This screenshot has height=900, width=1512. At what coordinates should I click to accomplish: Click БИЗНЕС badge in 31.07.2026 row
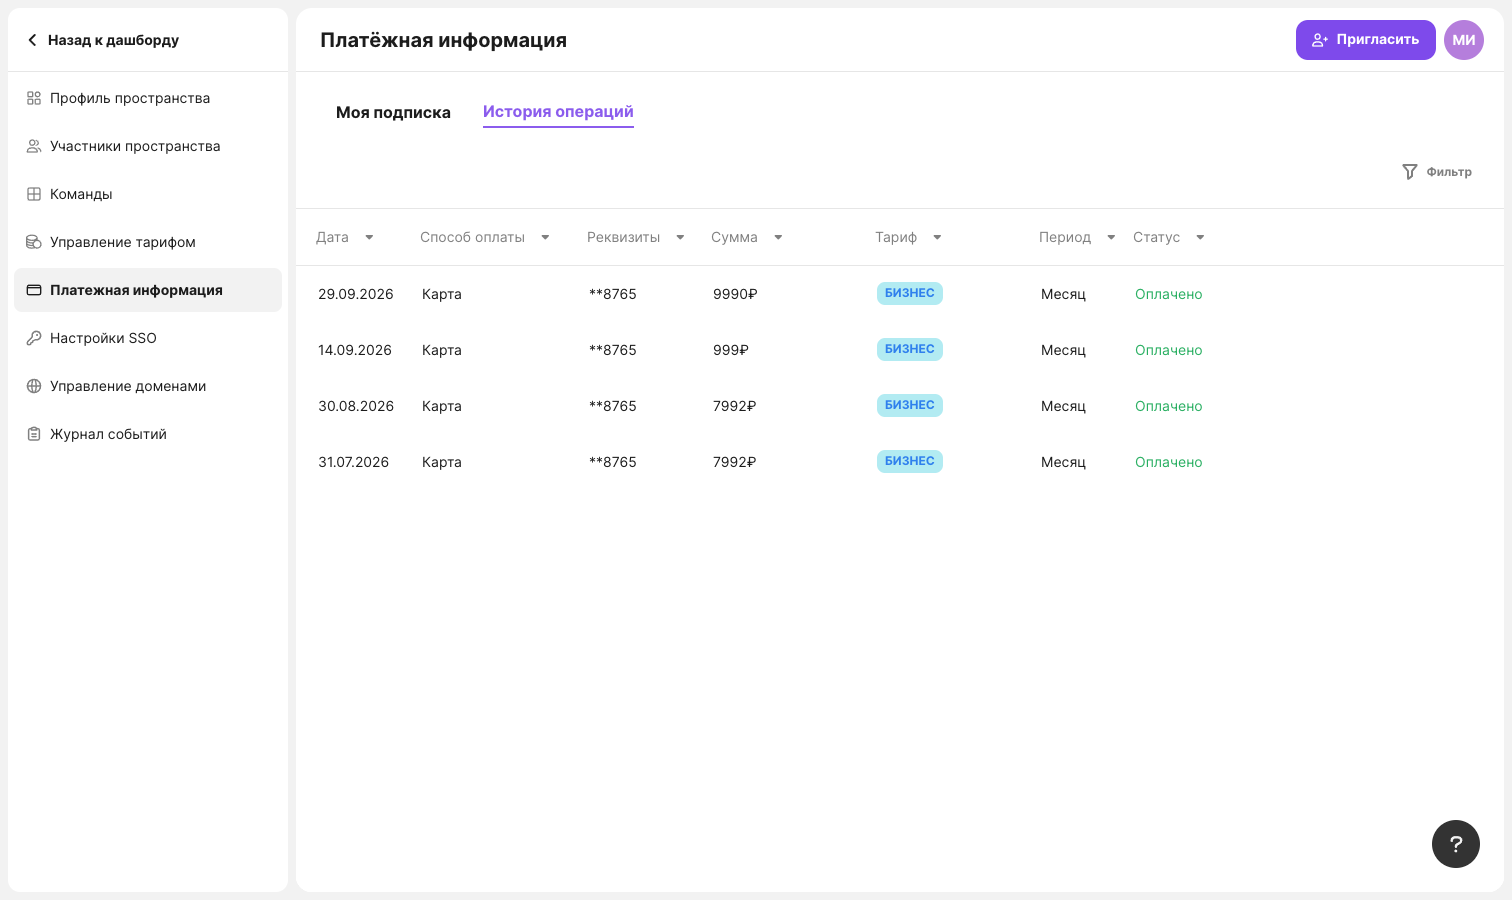pos(910,461)
